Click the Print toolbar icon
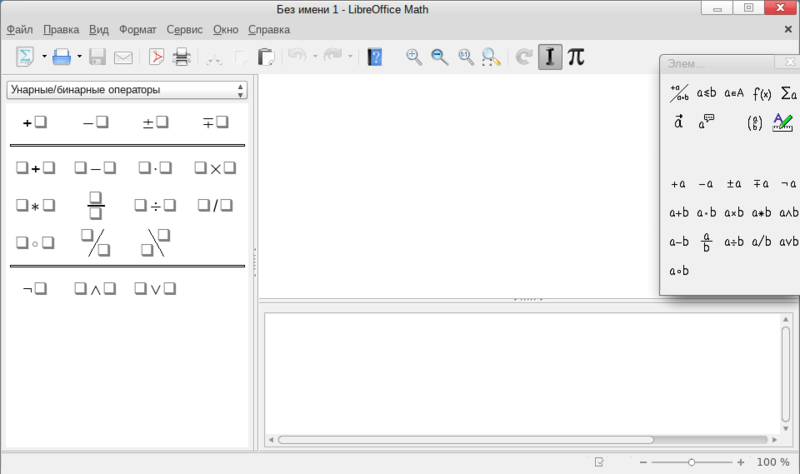This screenshot has height=474, width=800. point(182,57)
